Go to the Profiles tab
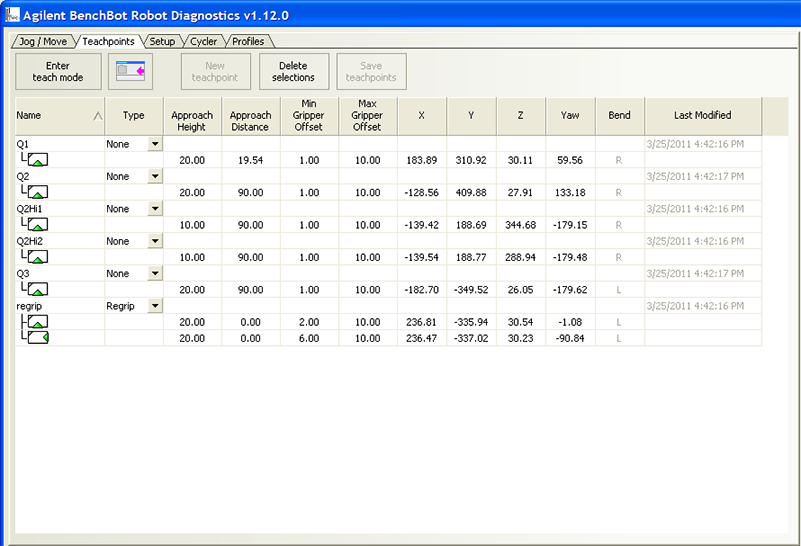The height and width of the screenshot is (546, 801). (x=248, y=41)
